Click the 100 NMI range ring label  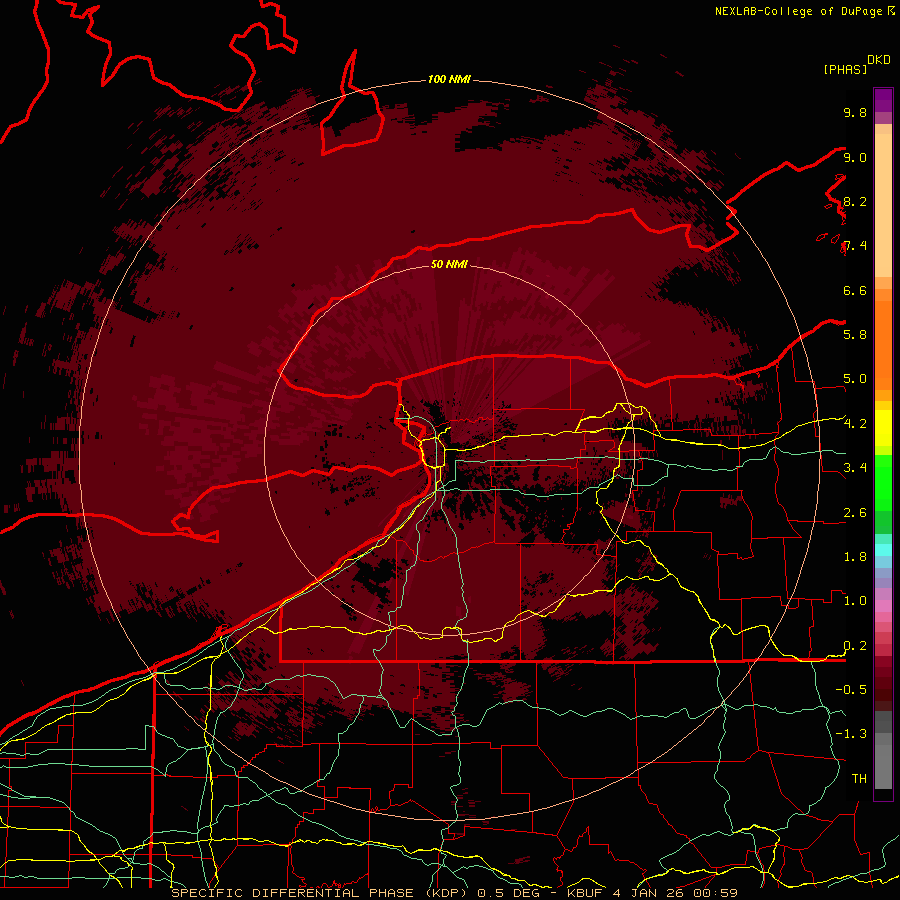tap(449, 79)
